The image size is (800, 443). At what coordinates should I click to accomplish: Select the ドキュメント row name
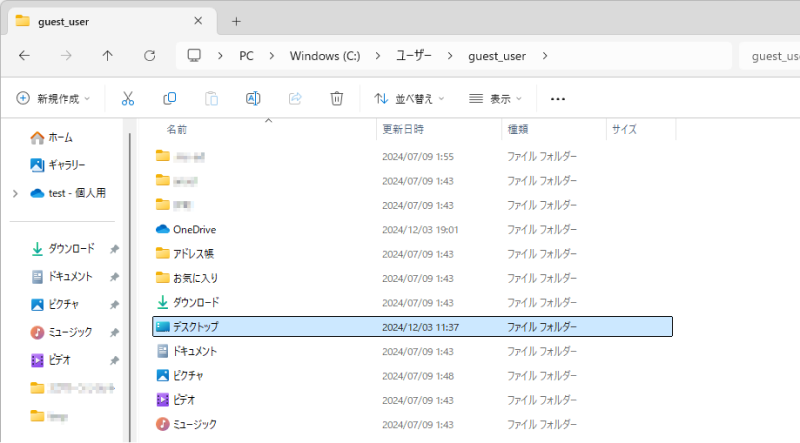195,351
